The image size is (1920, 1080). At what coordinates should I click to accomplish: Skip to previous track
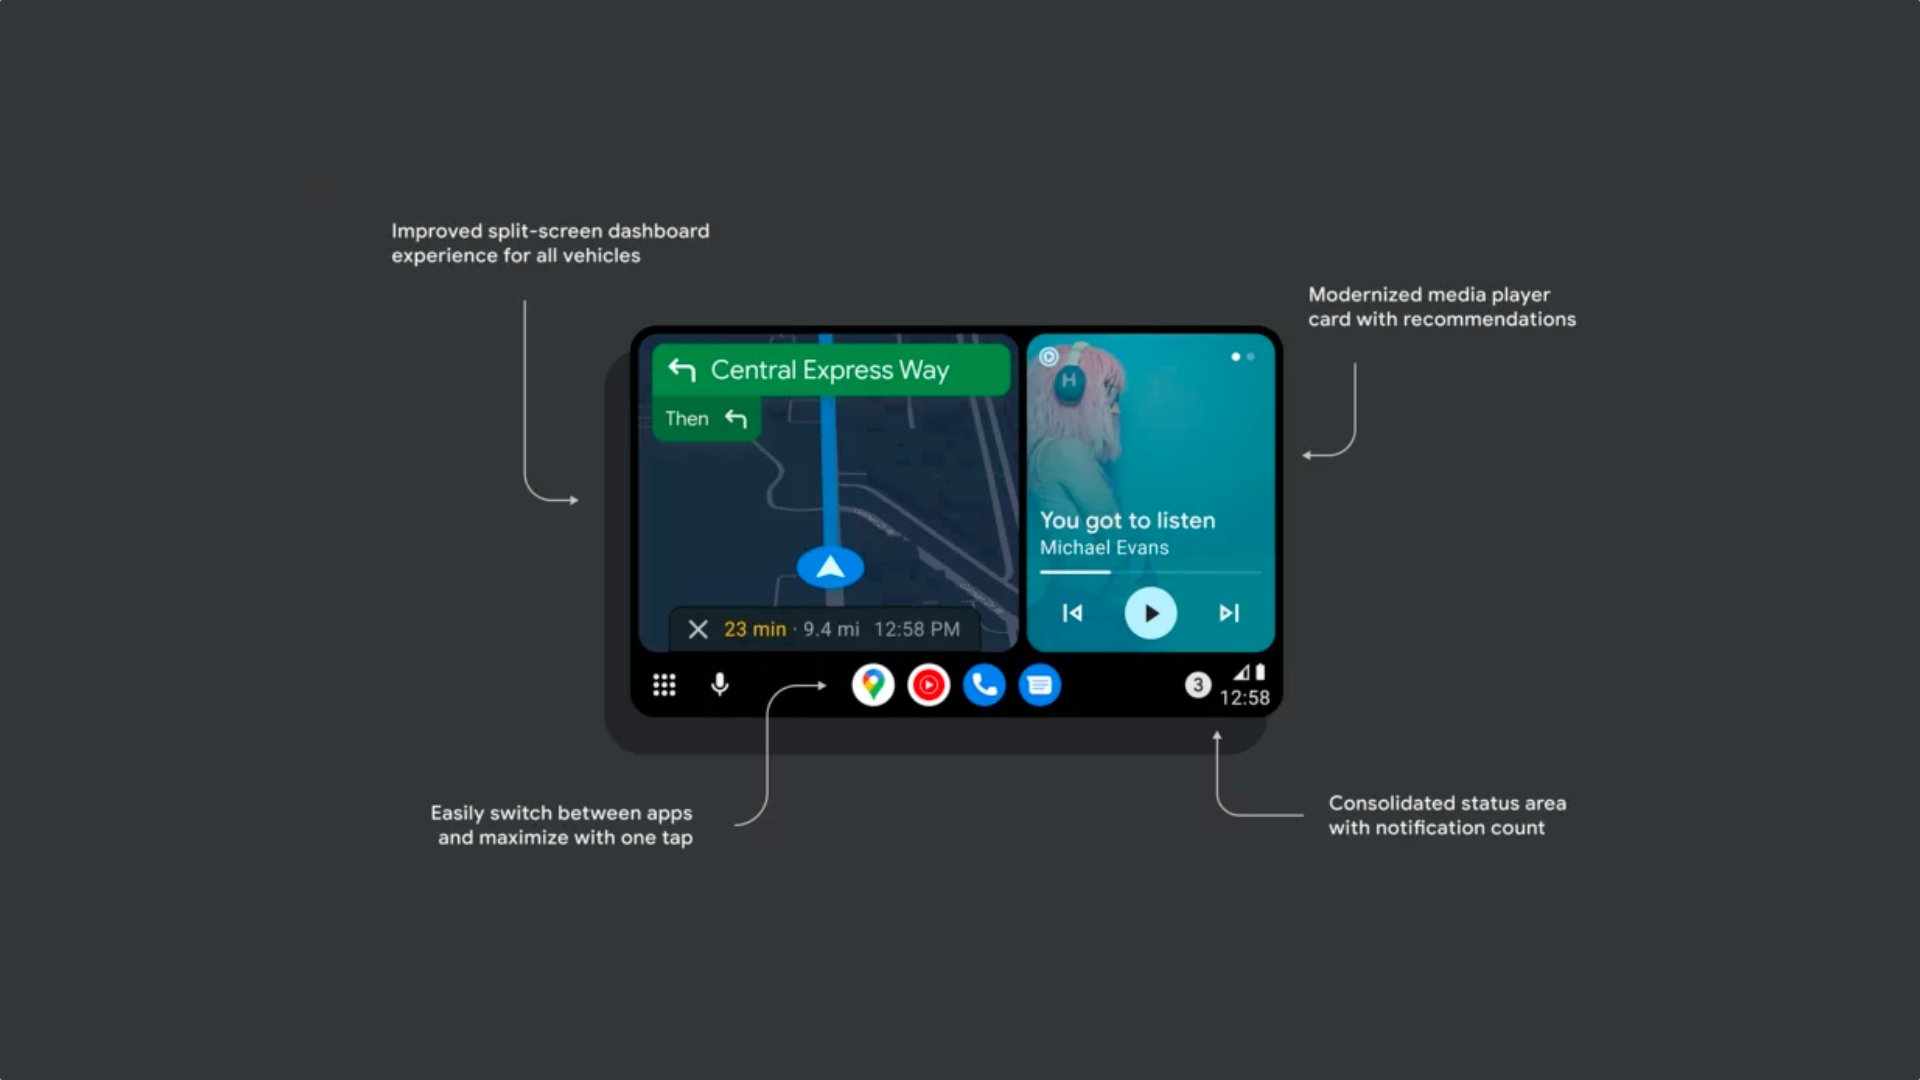point(1072,612)
